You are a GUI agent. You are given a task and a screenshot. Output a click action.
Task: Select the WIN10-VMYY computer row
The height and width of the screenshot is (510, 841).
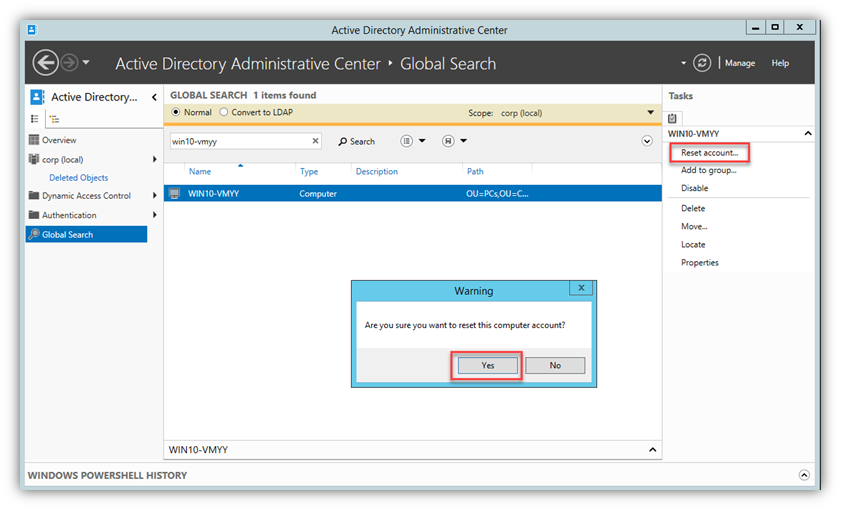tap(412, 194)
